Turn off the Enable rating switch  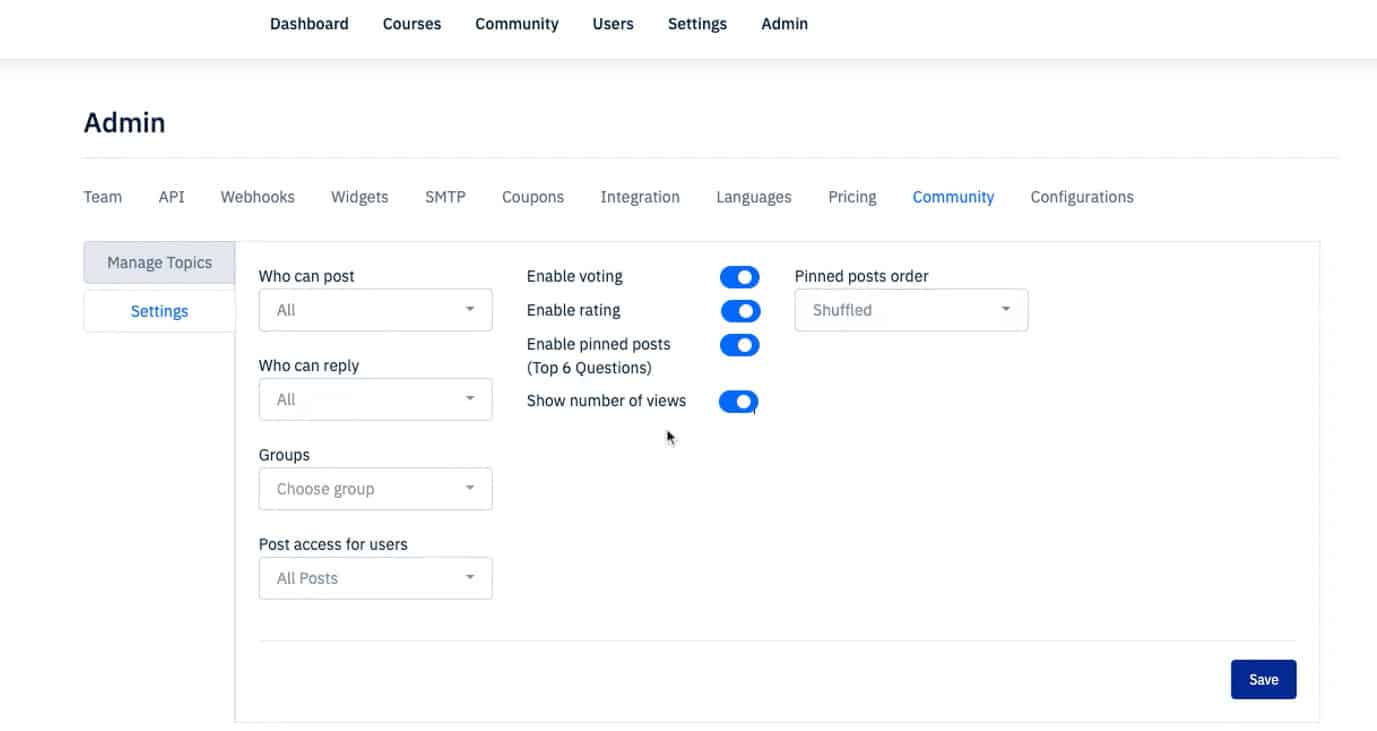[x=740, y=311]
